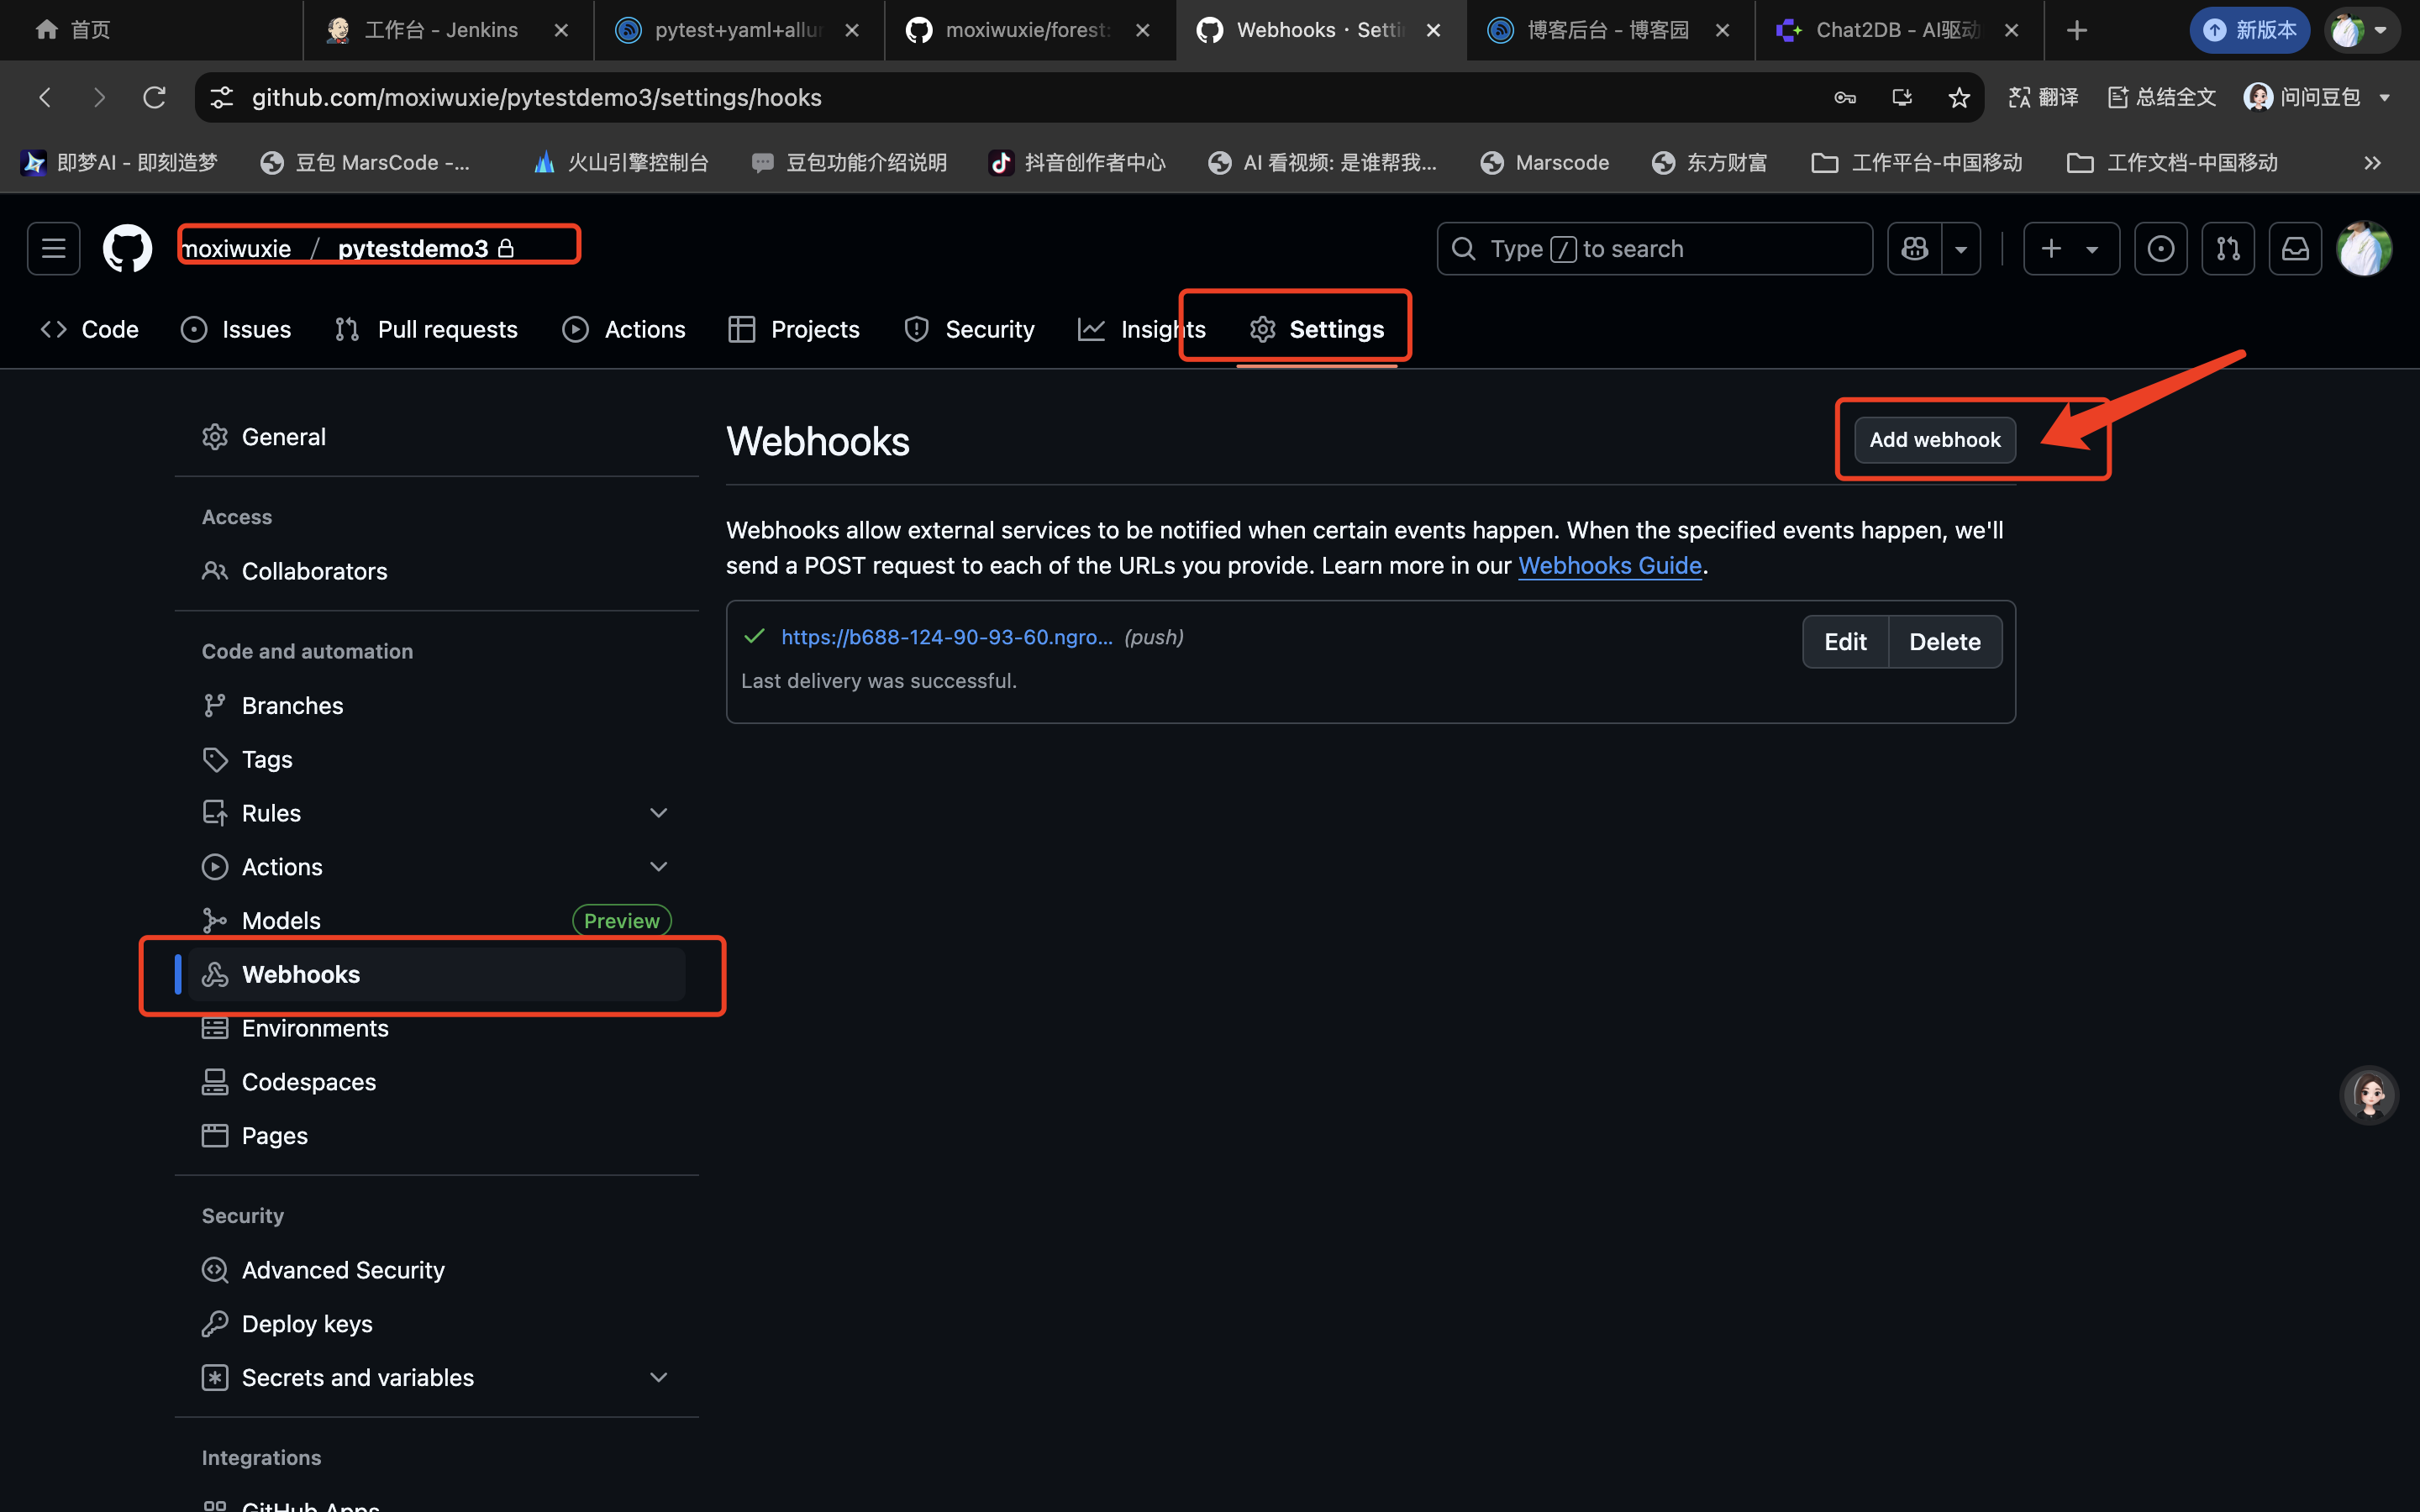The width and height of the screenshot is (2420, 1512).
Task: Expand the Rules sidebar section
Action: [658, 813]
